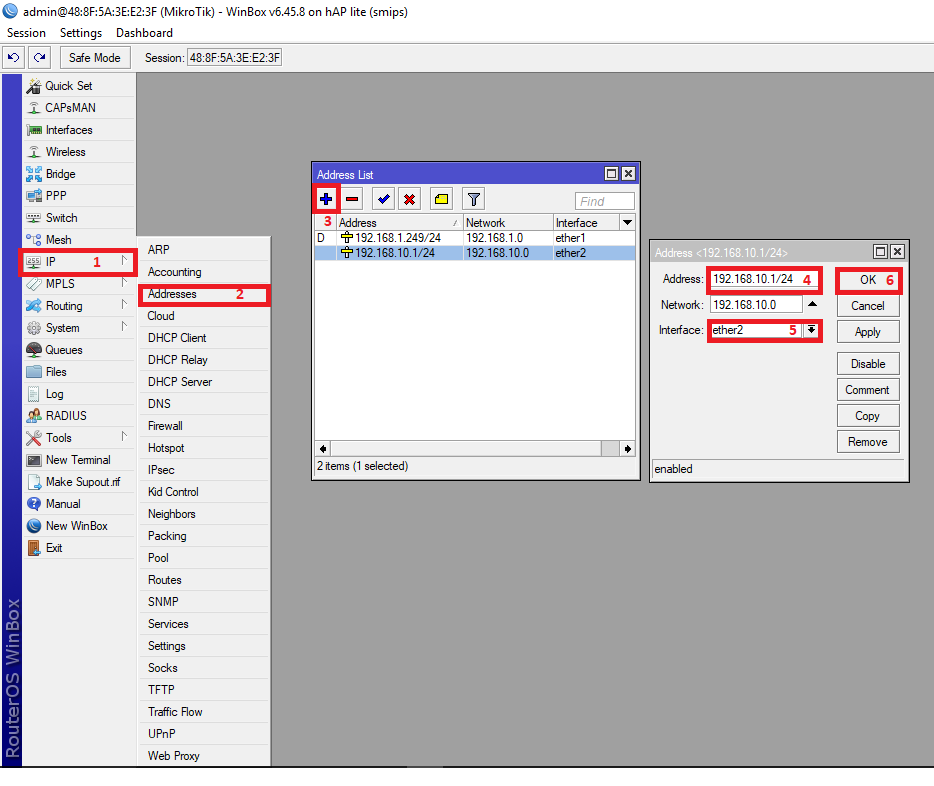Screen dimensions: 934x786
Task: Click the red X Disable icon
Action: (x=409, y=199)
